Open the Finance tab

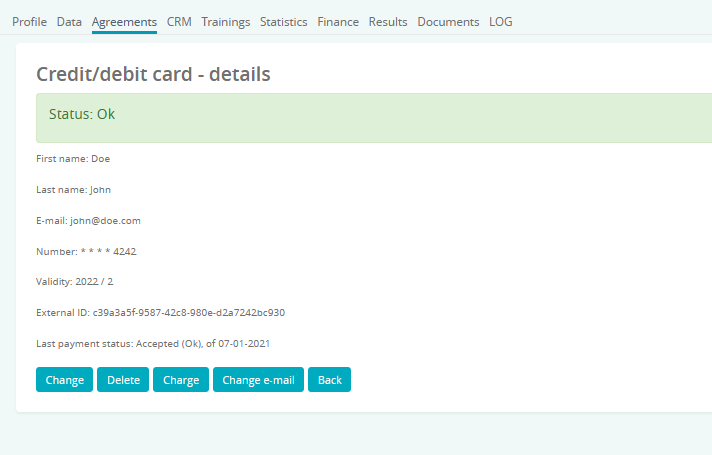(338, 22)
